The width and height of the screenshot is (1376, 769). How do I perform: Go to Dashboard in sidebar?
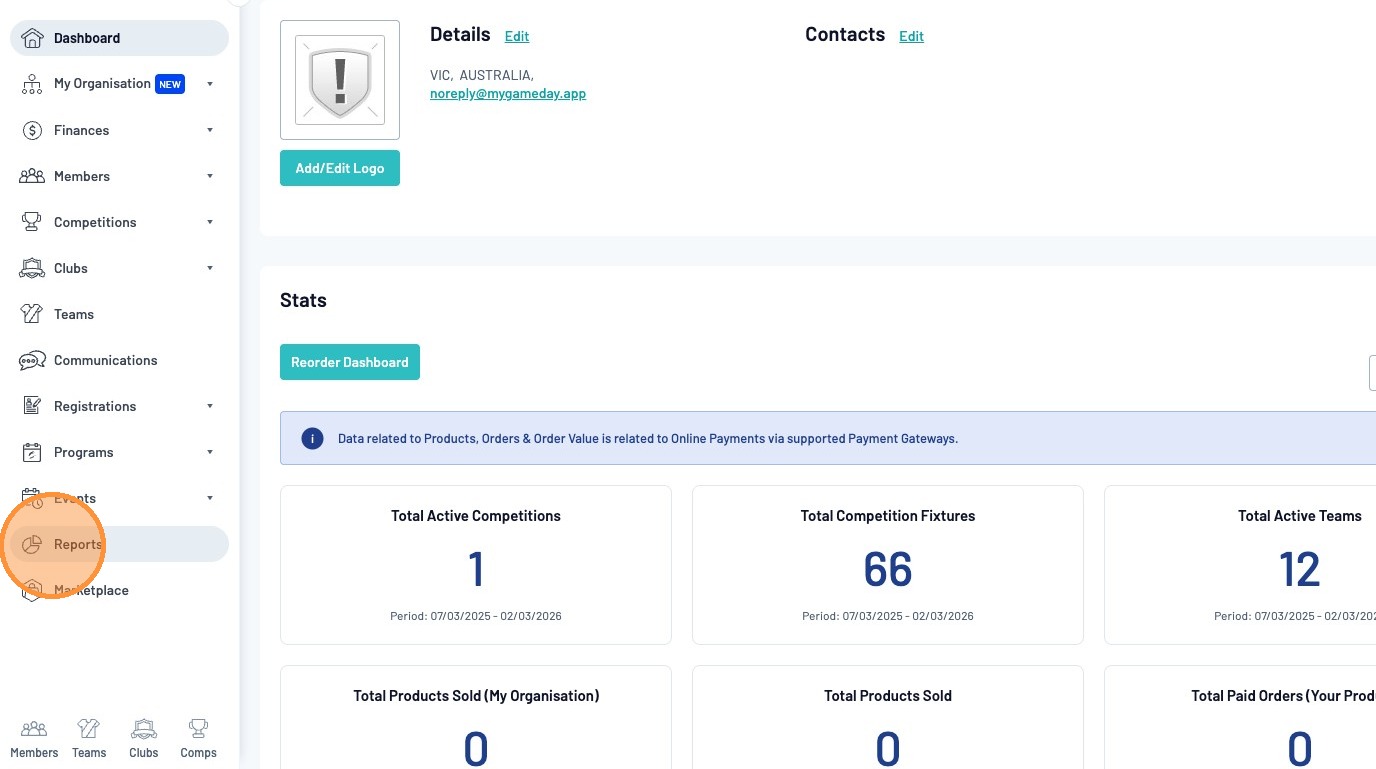click(119, 38)
